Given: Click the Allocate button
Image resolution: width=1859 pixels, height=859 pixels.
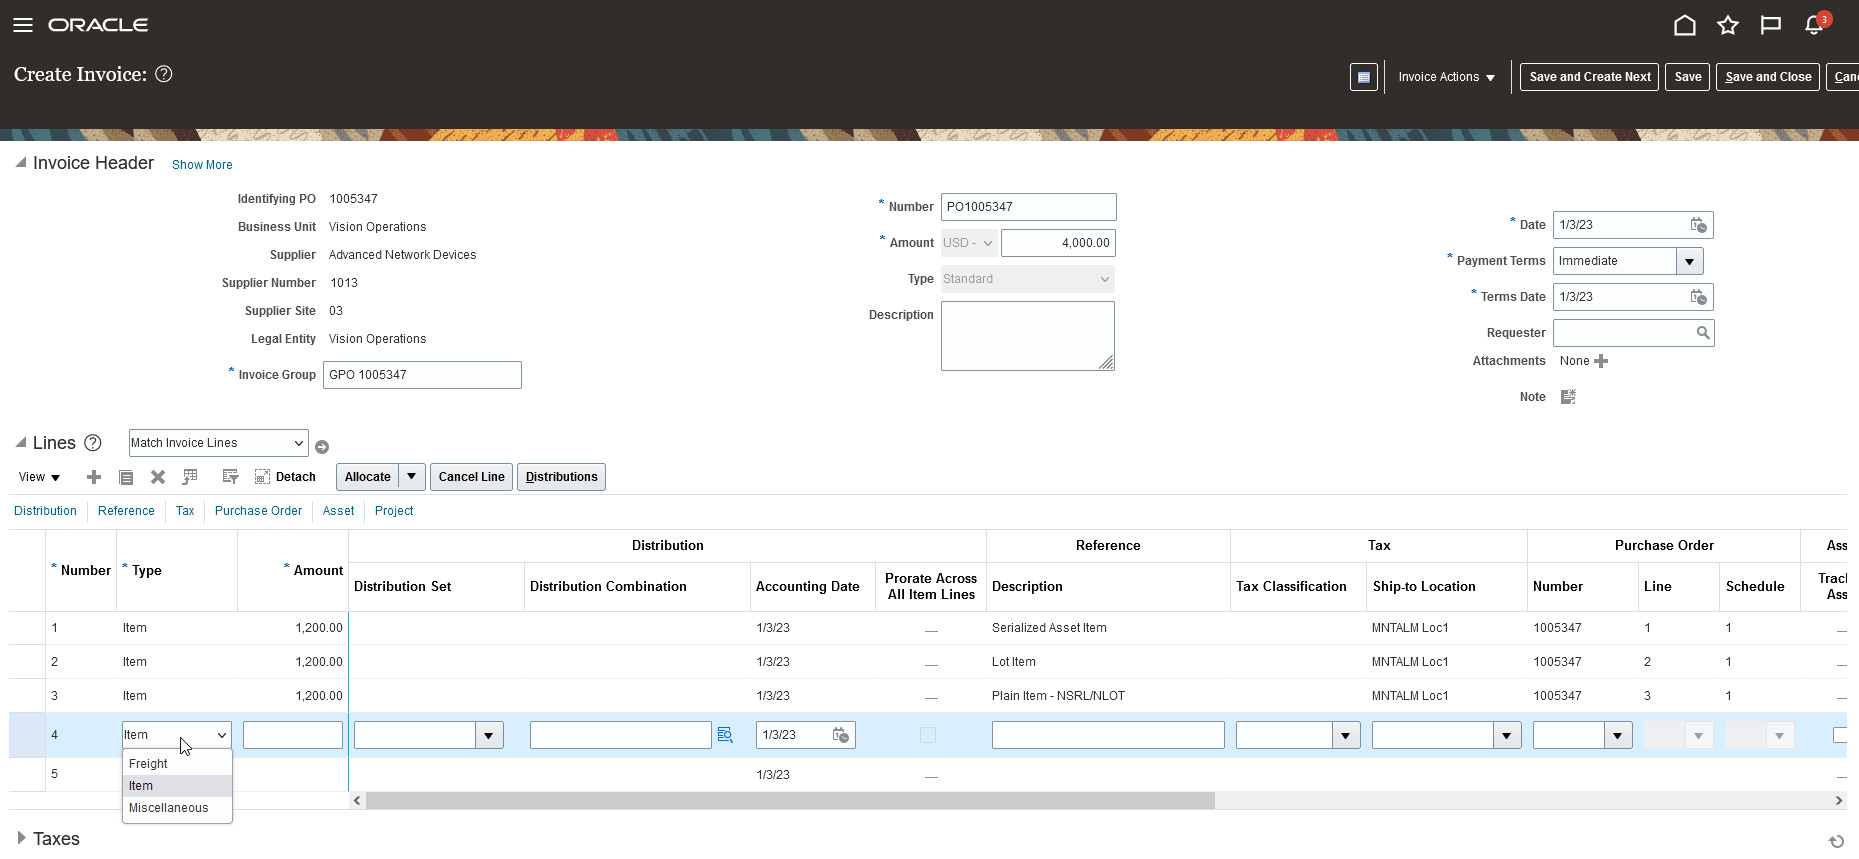Looking at the screenshot, I should click(367, 477).
